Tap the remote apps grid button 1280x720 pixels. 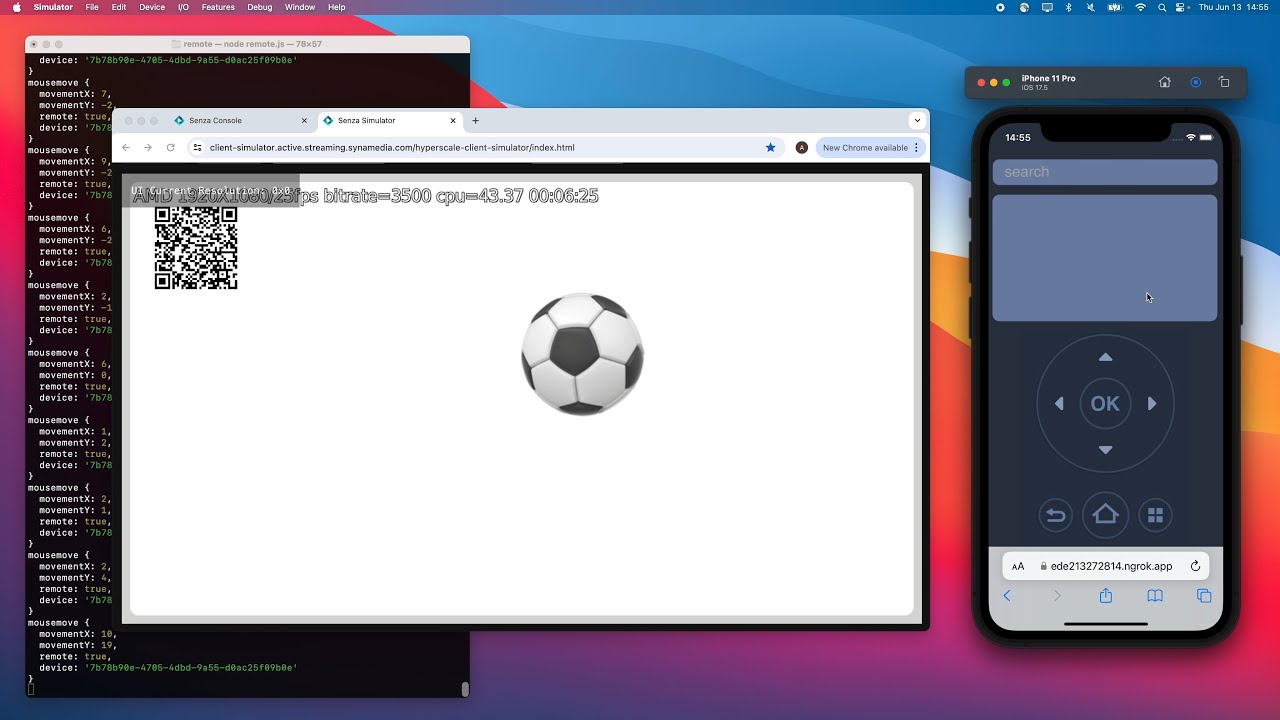pyautogui.click(x=1155, y=515)
